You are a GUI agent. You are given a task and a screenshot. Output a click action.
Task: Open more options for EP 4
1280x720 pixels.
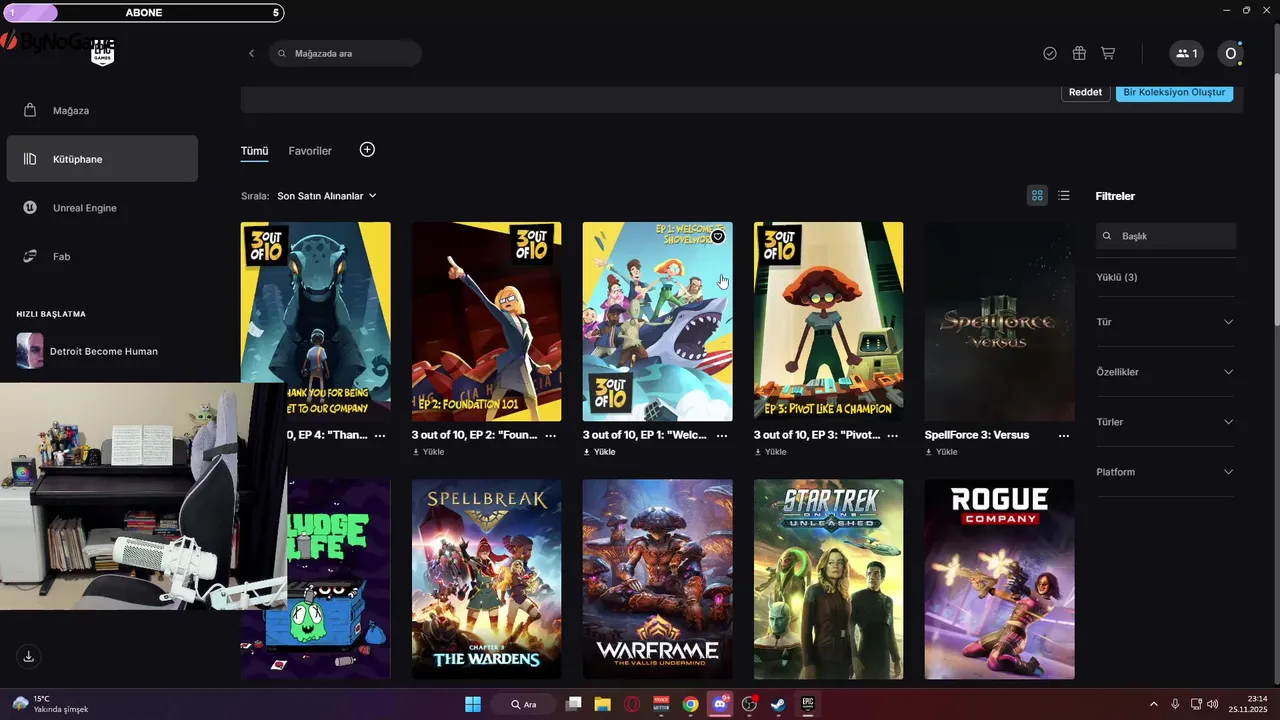coord(380,436)
